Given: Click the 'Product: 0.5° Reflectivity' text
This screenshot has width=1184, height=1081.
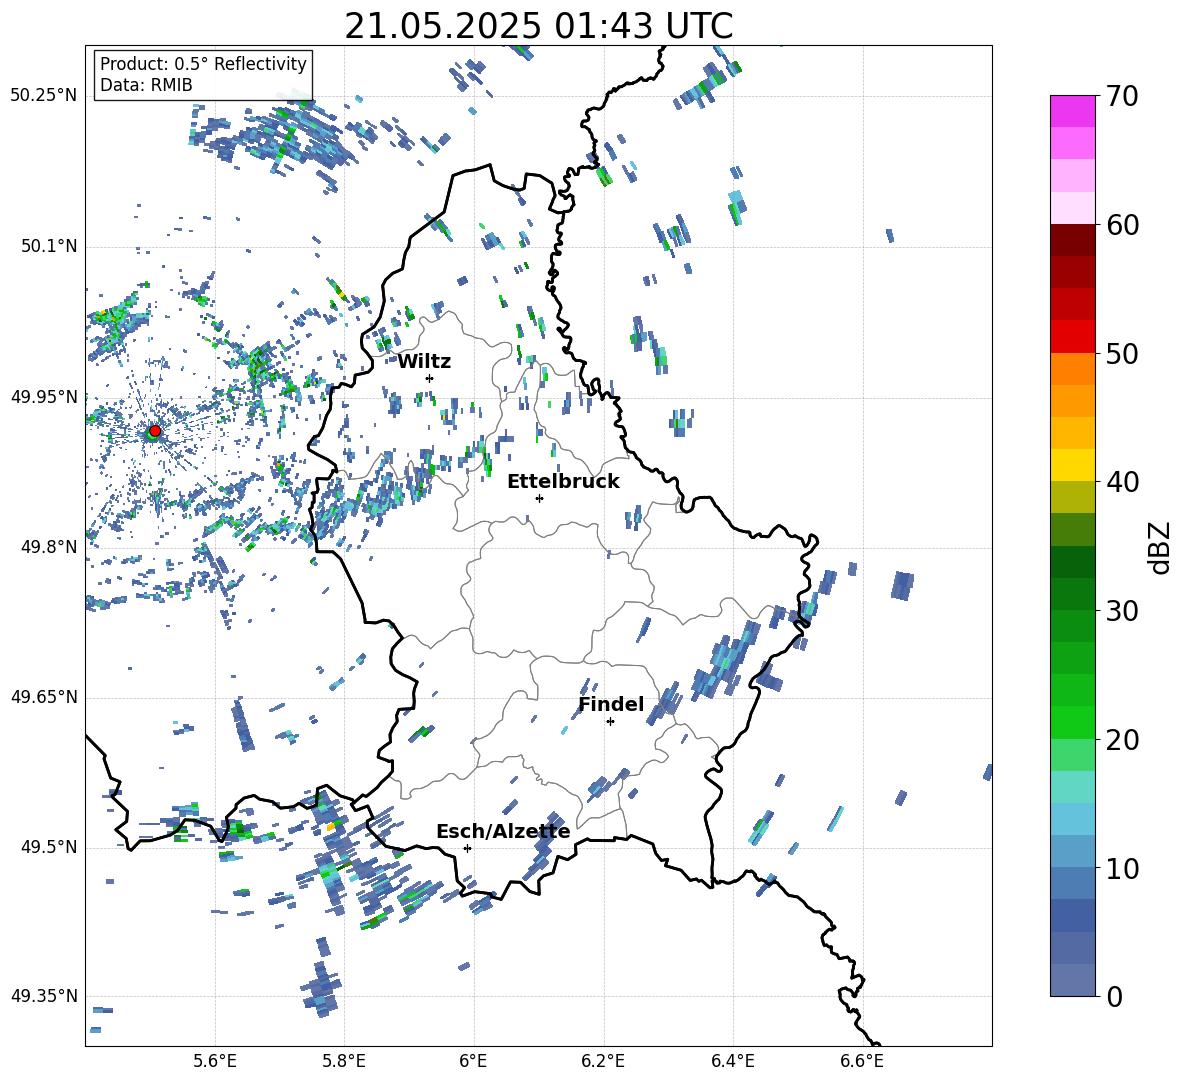Looking at the screenshot, I should (203, 64).
